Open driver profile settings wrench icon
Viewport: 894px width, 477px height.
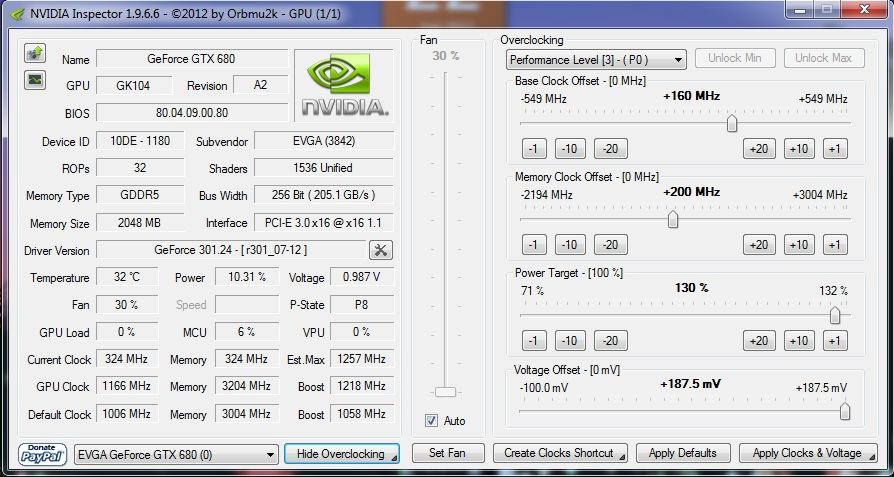point(381,250)
